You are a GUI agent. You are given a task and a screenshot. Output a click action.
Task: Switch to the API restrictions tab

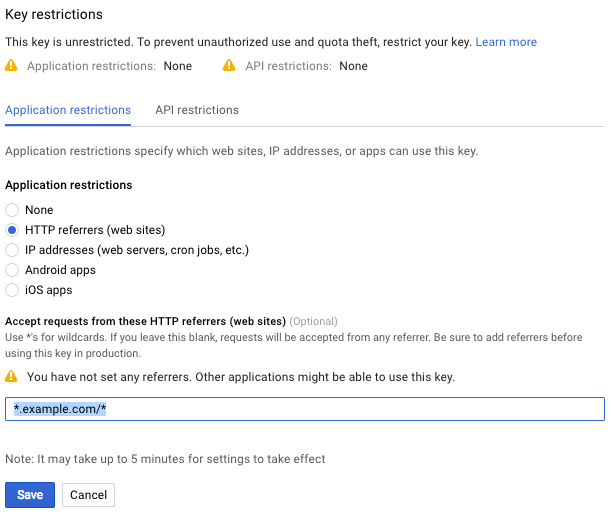(197, 110)
